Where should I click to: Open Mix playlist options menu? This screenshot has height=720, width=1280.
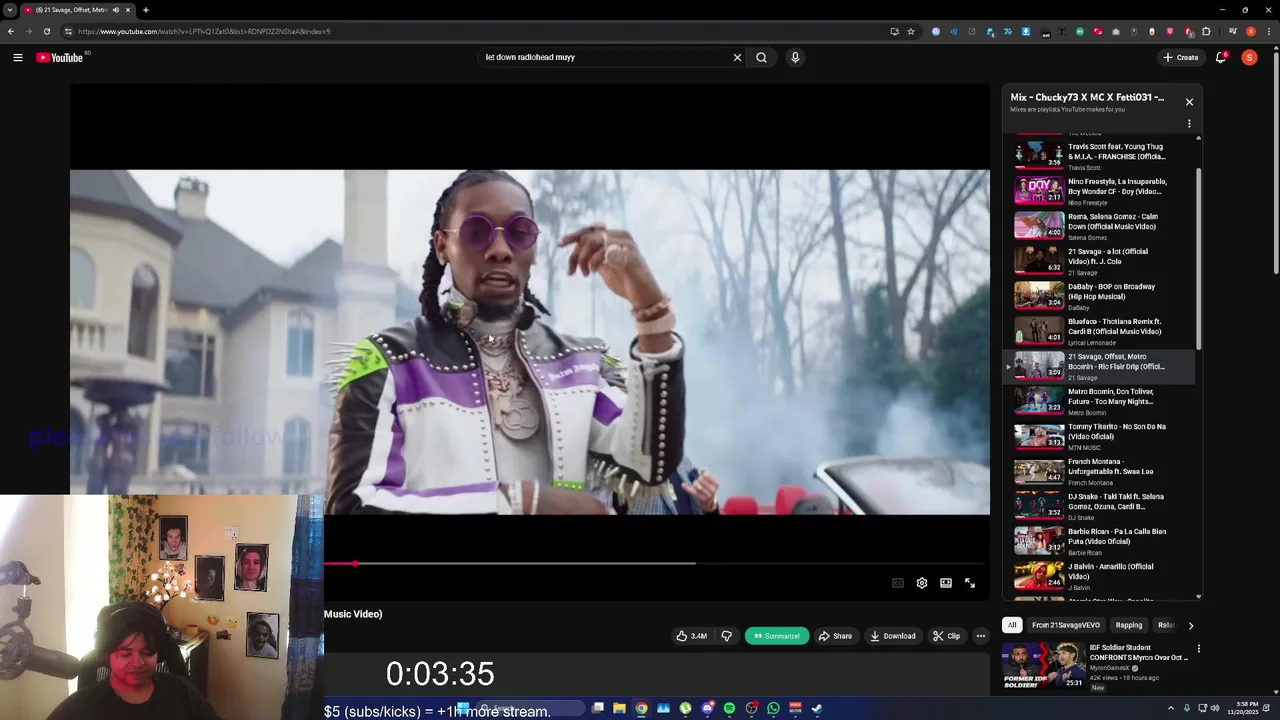click(1189, 124)
